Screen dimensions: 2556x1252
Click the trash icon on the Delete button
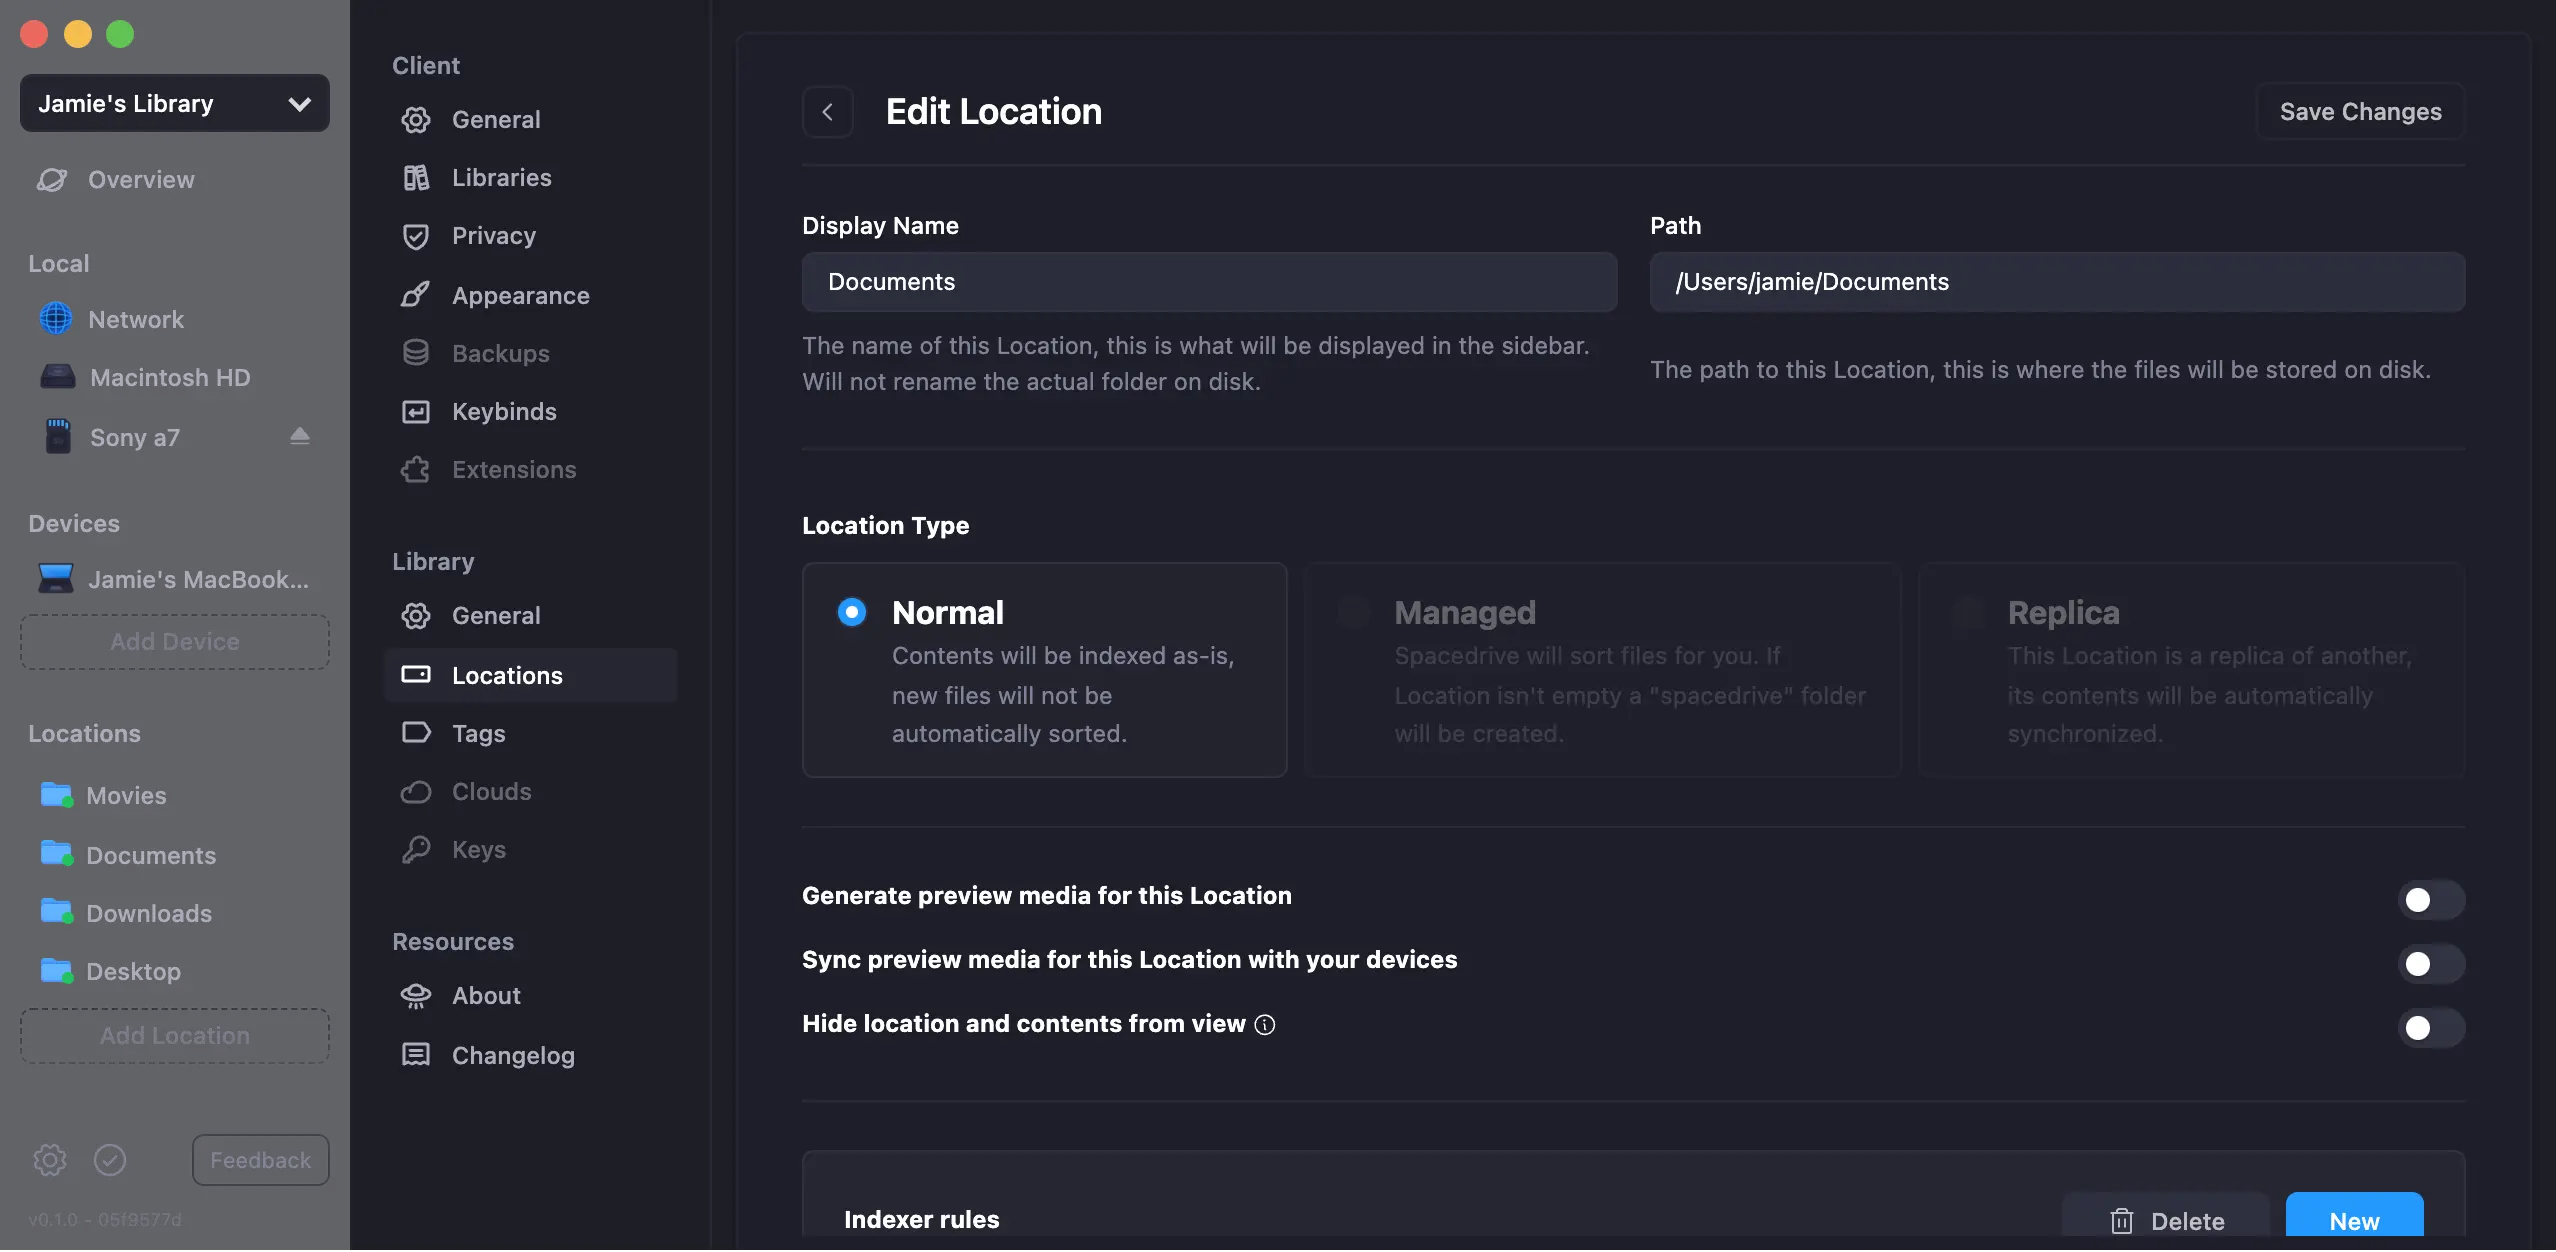[2121, 1220]
